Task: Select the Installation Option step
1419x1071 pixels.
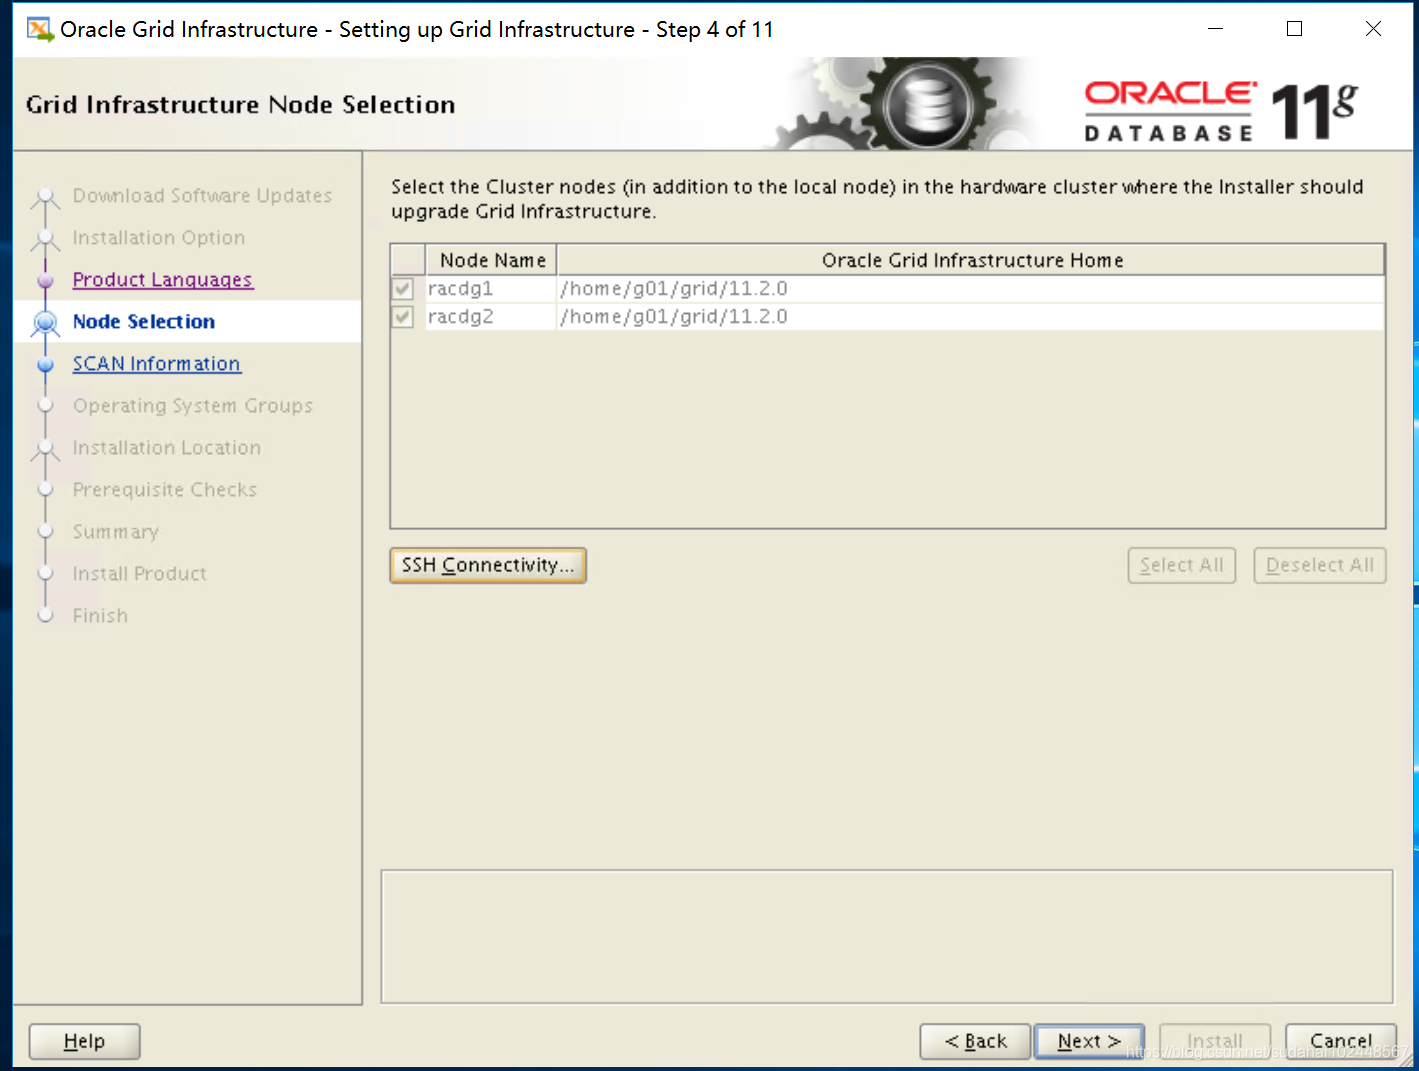Action: click(159, 238)
